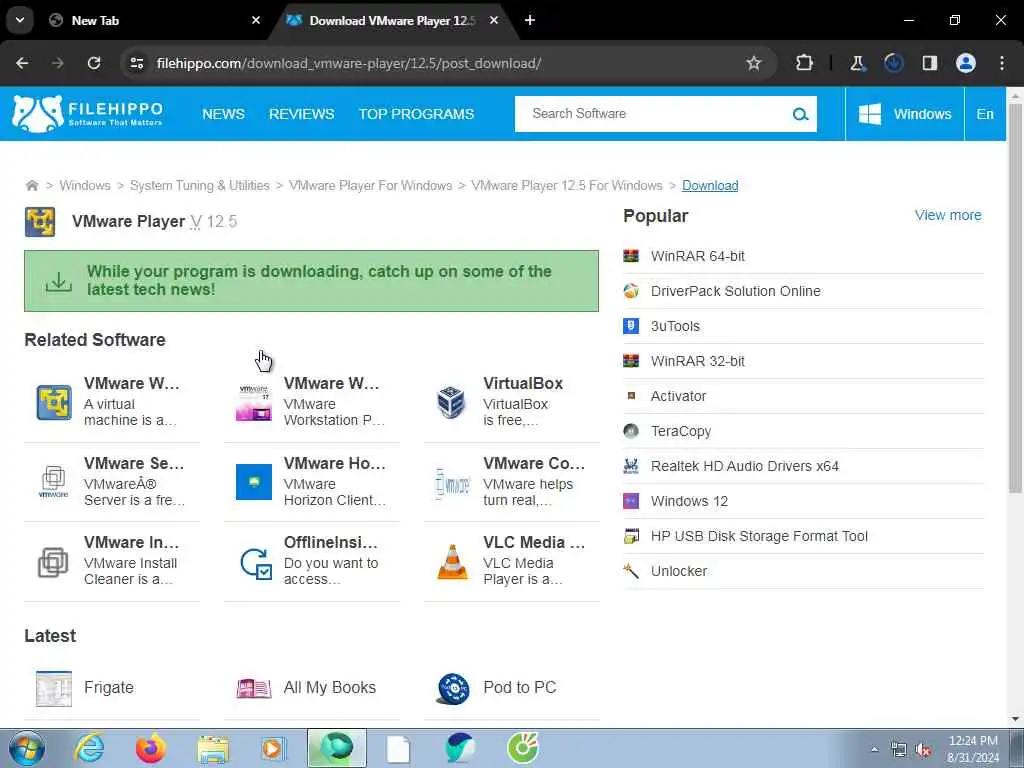This screenshot has width=1024, height=768.
Task: Click the VMware Player product icon
Action: (x=40, y=221)
